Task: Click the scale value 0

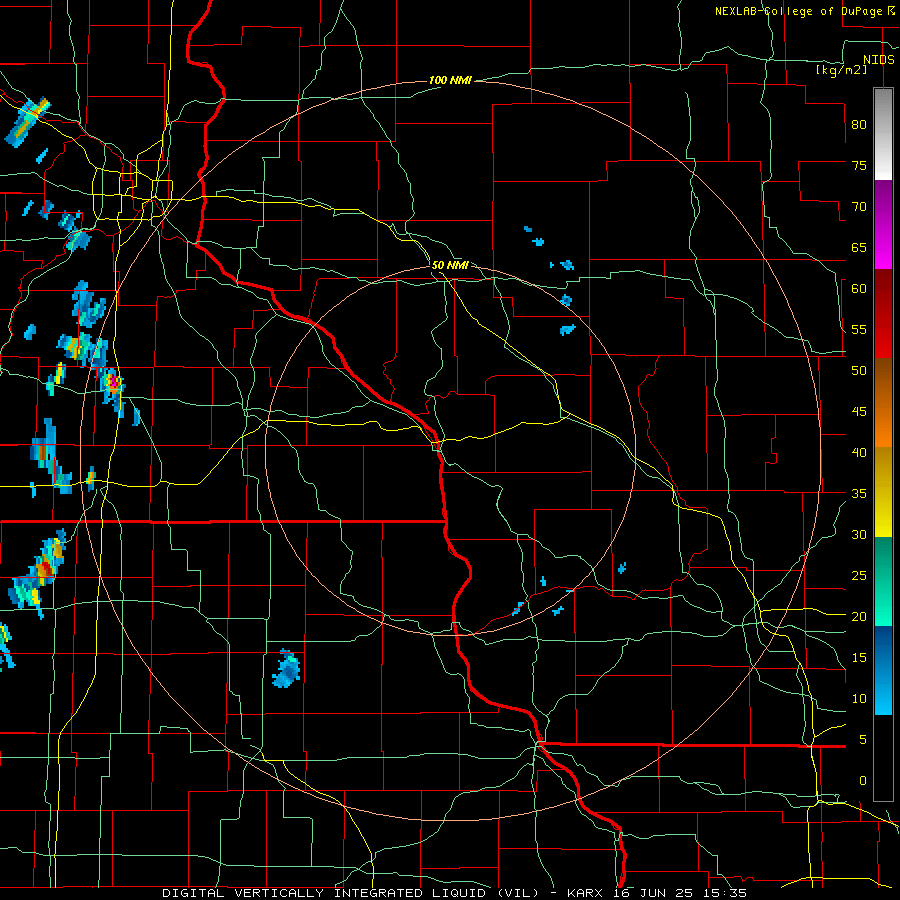Action: coord(863,781)
